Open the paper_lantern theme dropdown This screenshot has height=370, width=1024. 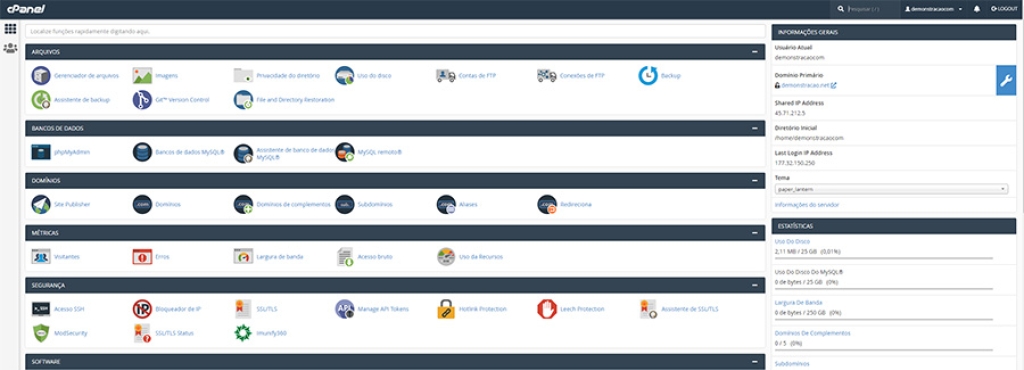click(891, 189)
